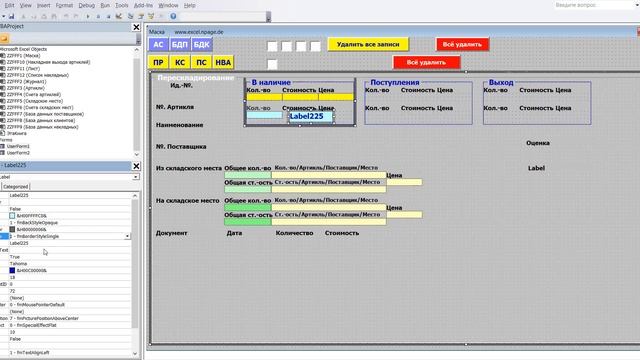The image size is (640, 360).
Task: Select sheet ZZFFF3 (Артикли) in tree
Action: pyautogui.click(x=25, y=88)
